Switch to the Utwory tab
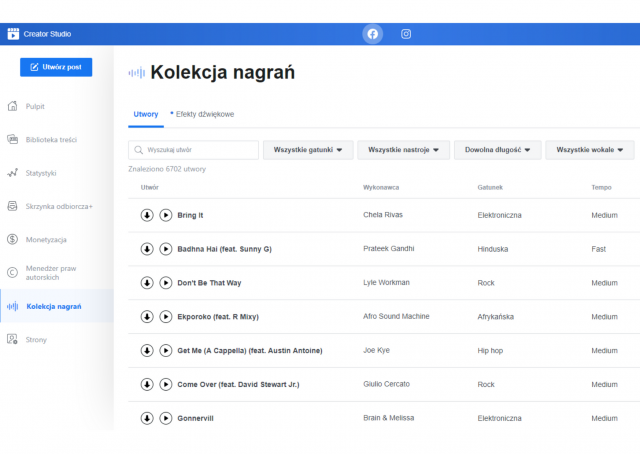Image resolution: width=640 pixels, height=454 pixels. click(x=146, y=114)
